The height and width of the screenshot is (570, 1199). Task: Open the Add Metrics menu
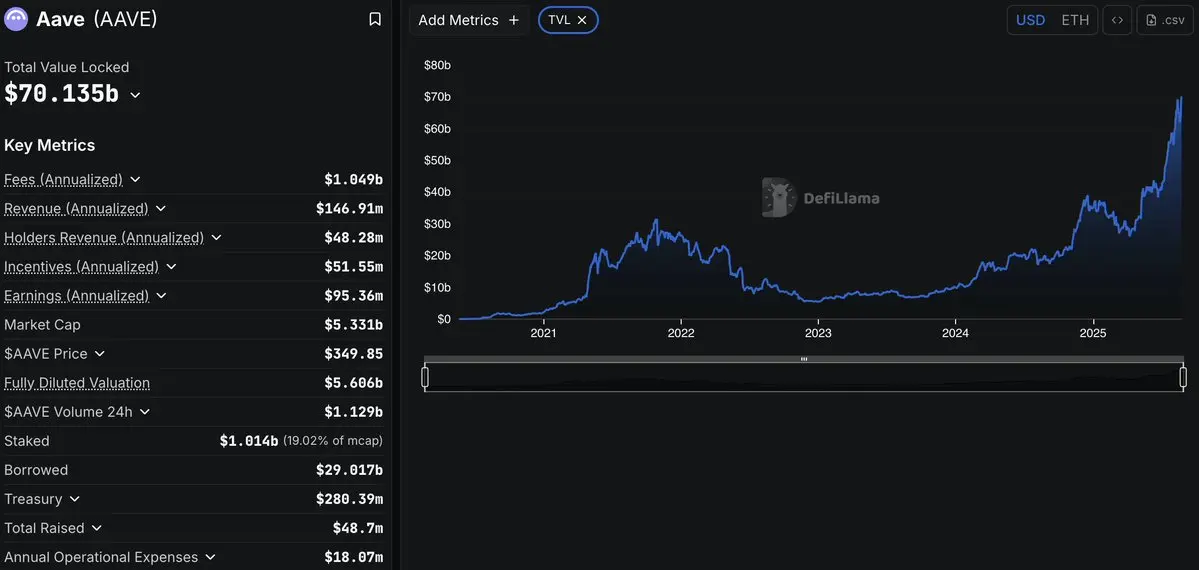point(469,21)
